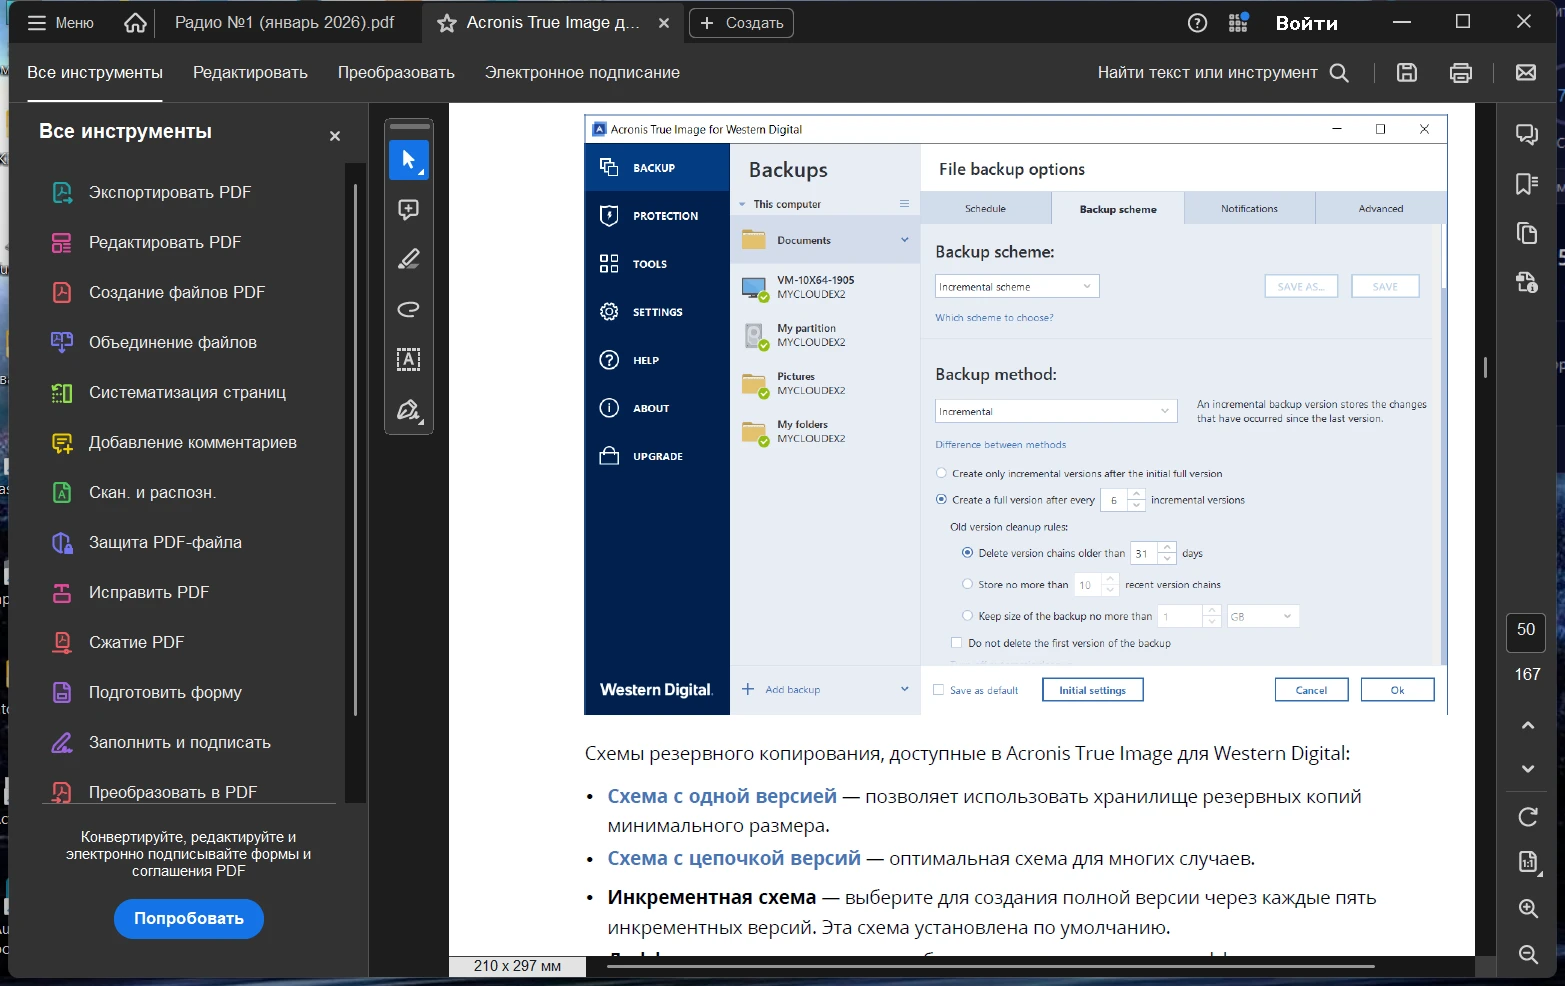Go to previous page with up chevron
This screenshot has height=986, width=1565.
coord(1528,725)
